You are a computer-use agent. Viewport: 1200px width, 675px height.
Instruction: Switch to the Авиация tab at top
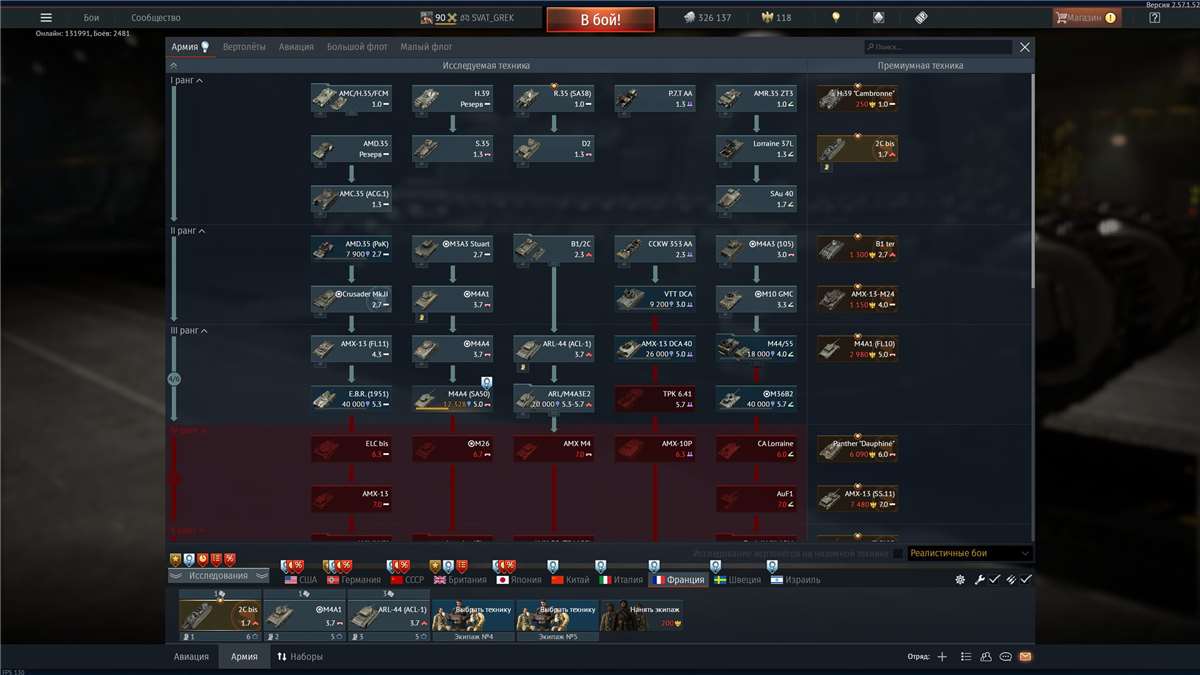[x=297, y=47]
